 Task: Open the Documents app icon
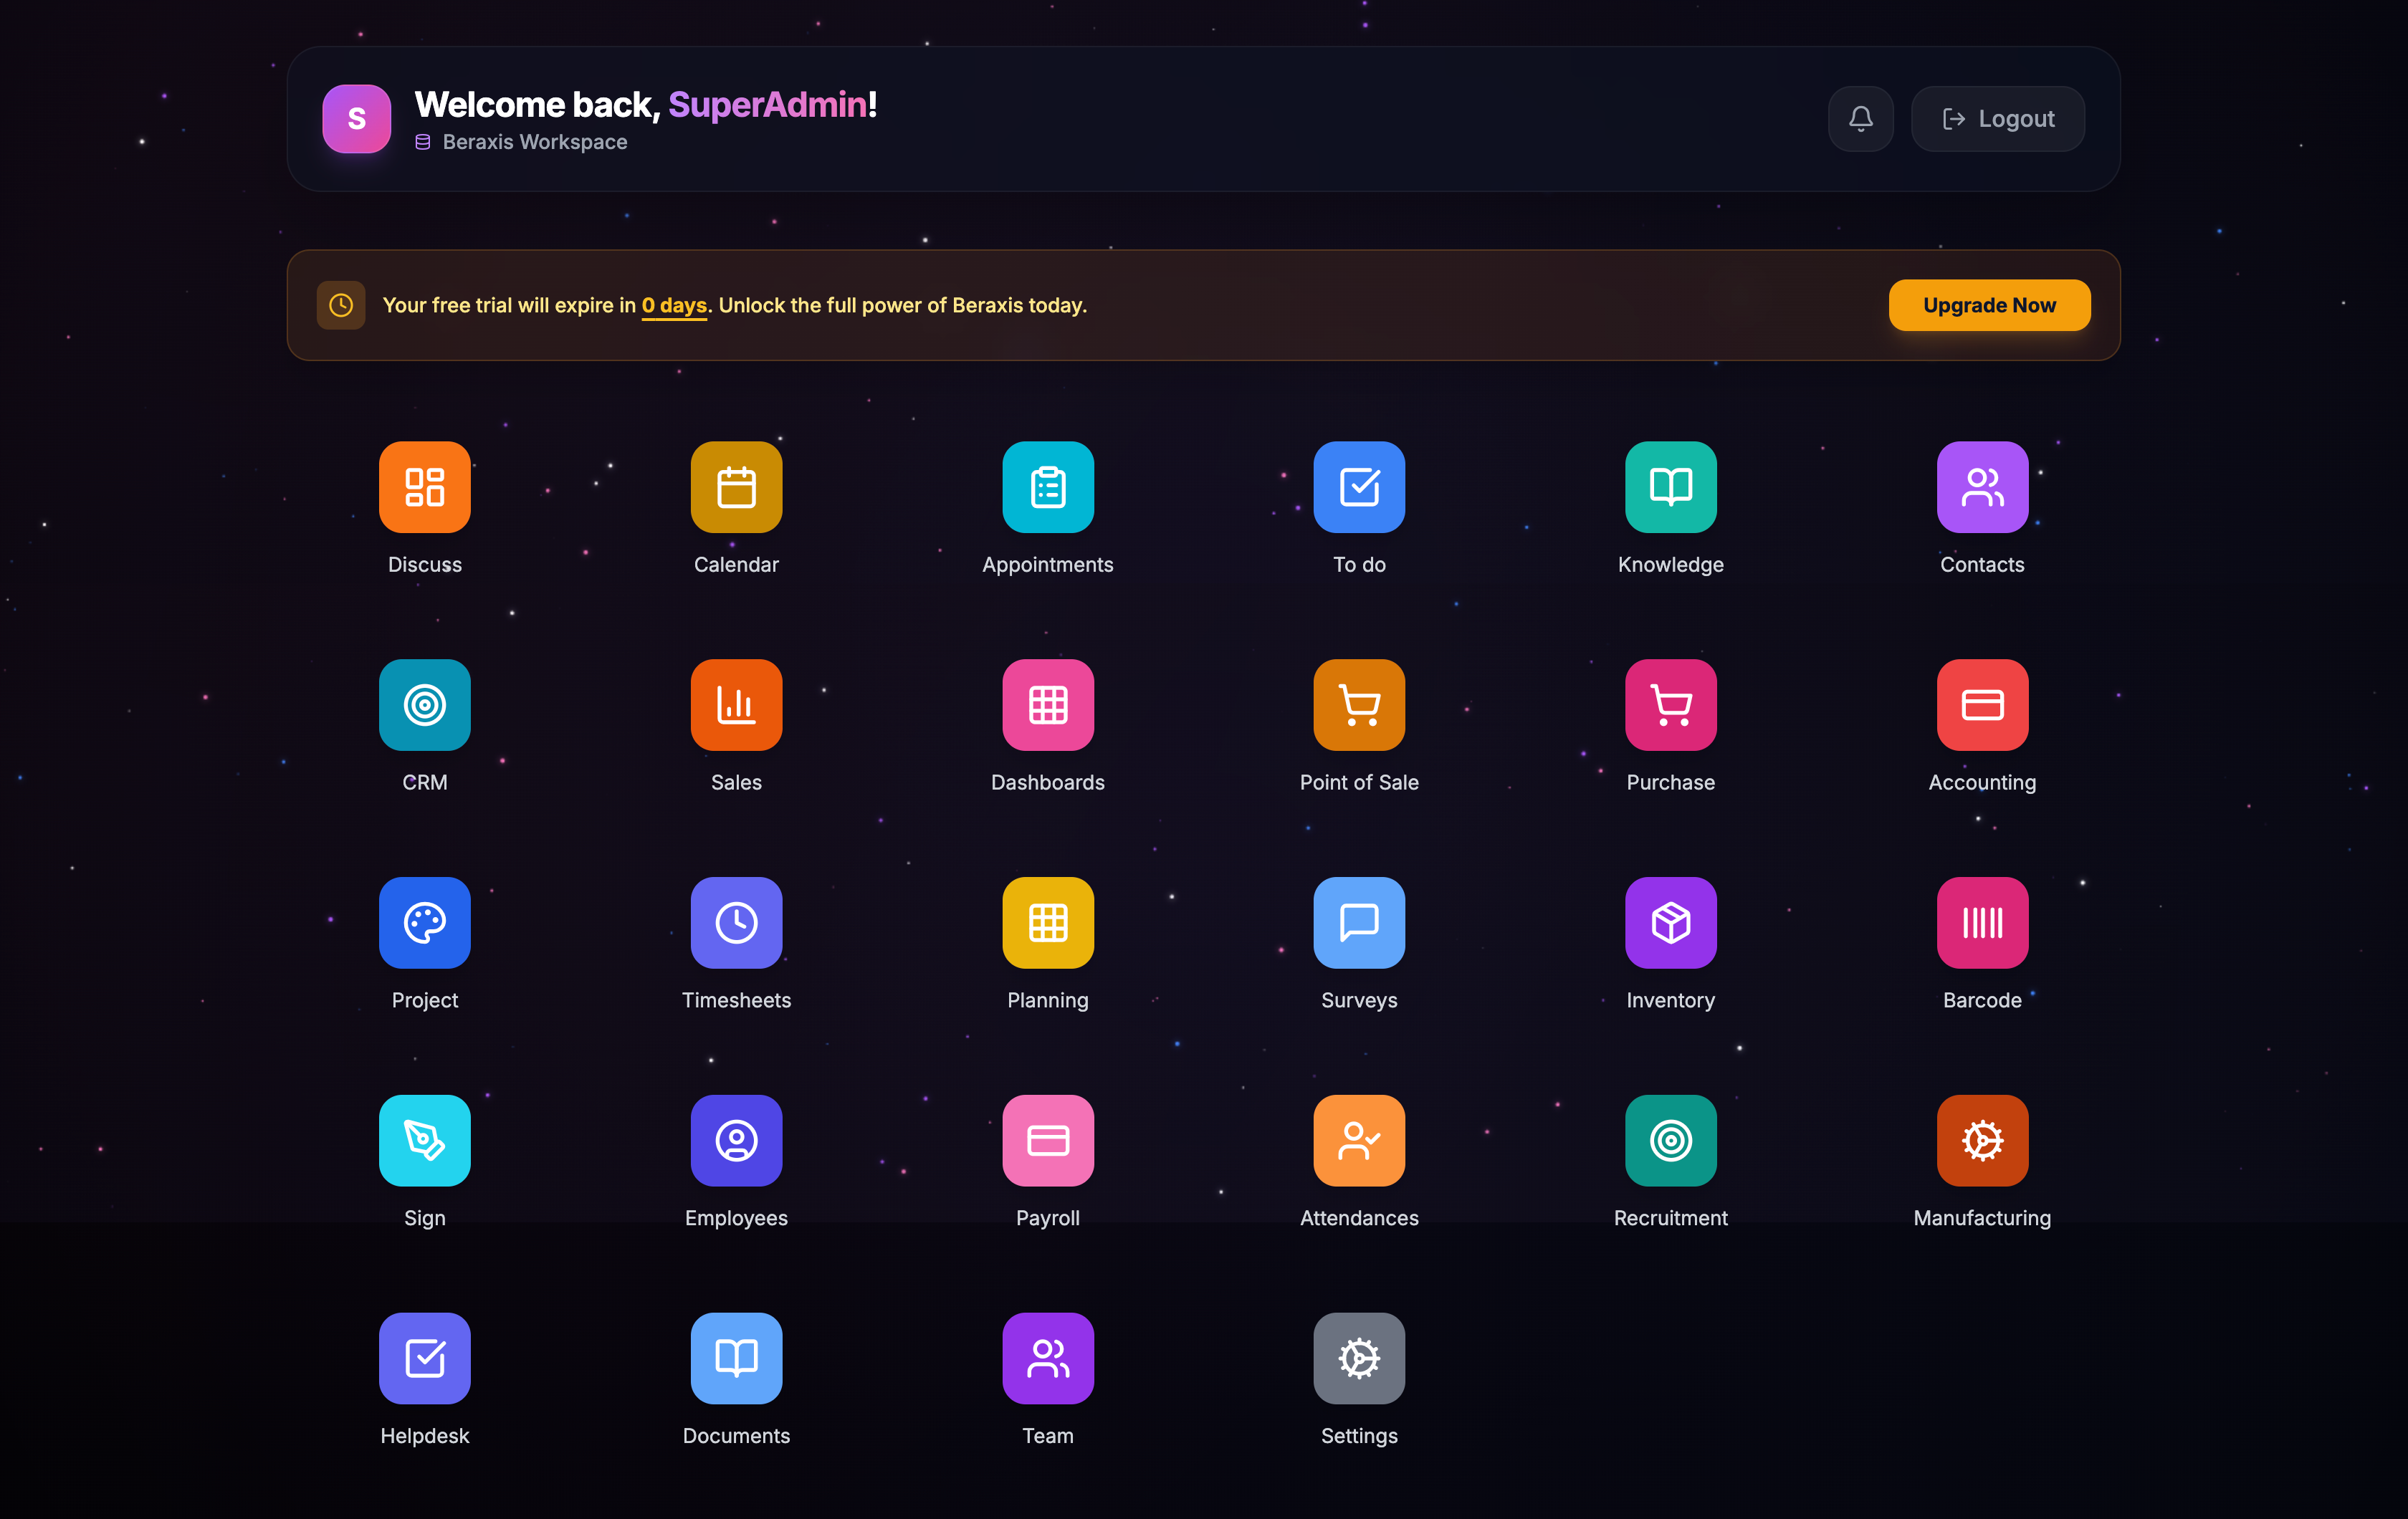(736, 1359)
